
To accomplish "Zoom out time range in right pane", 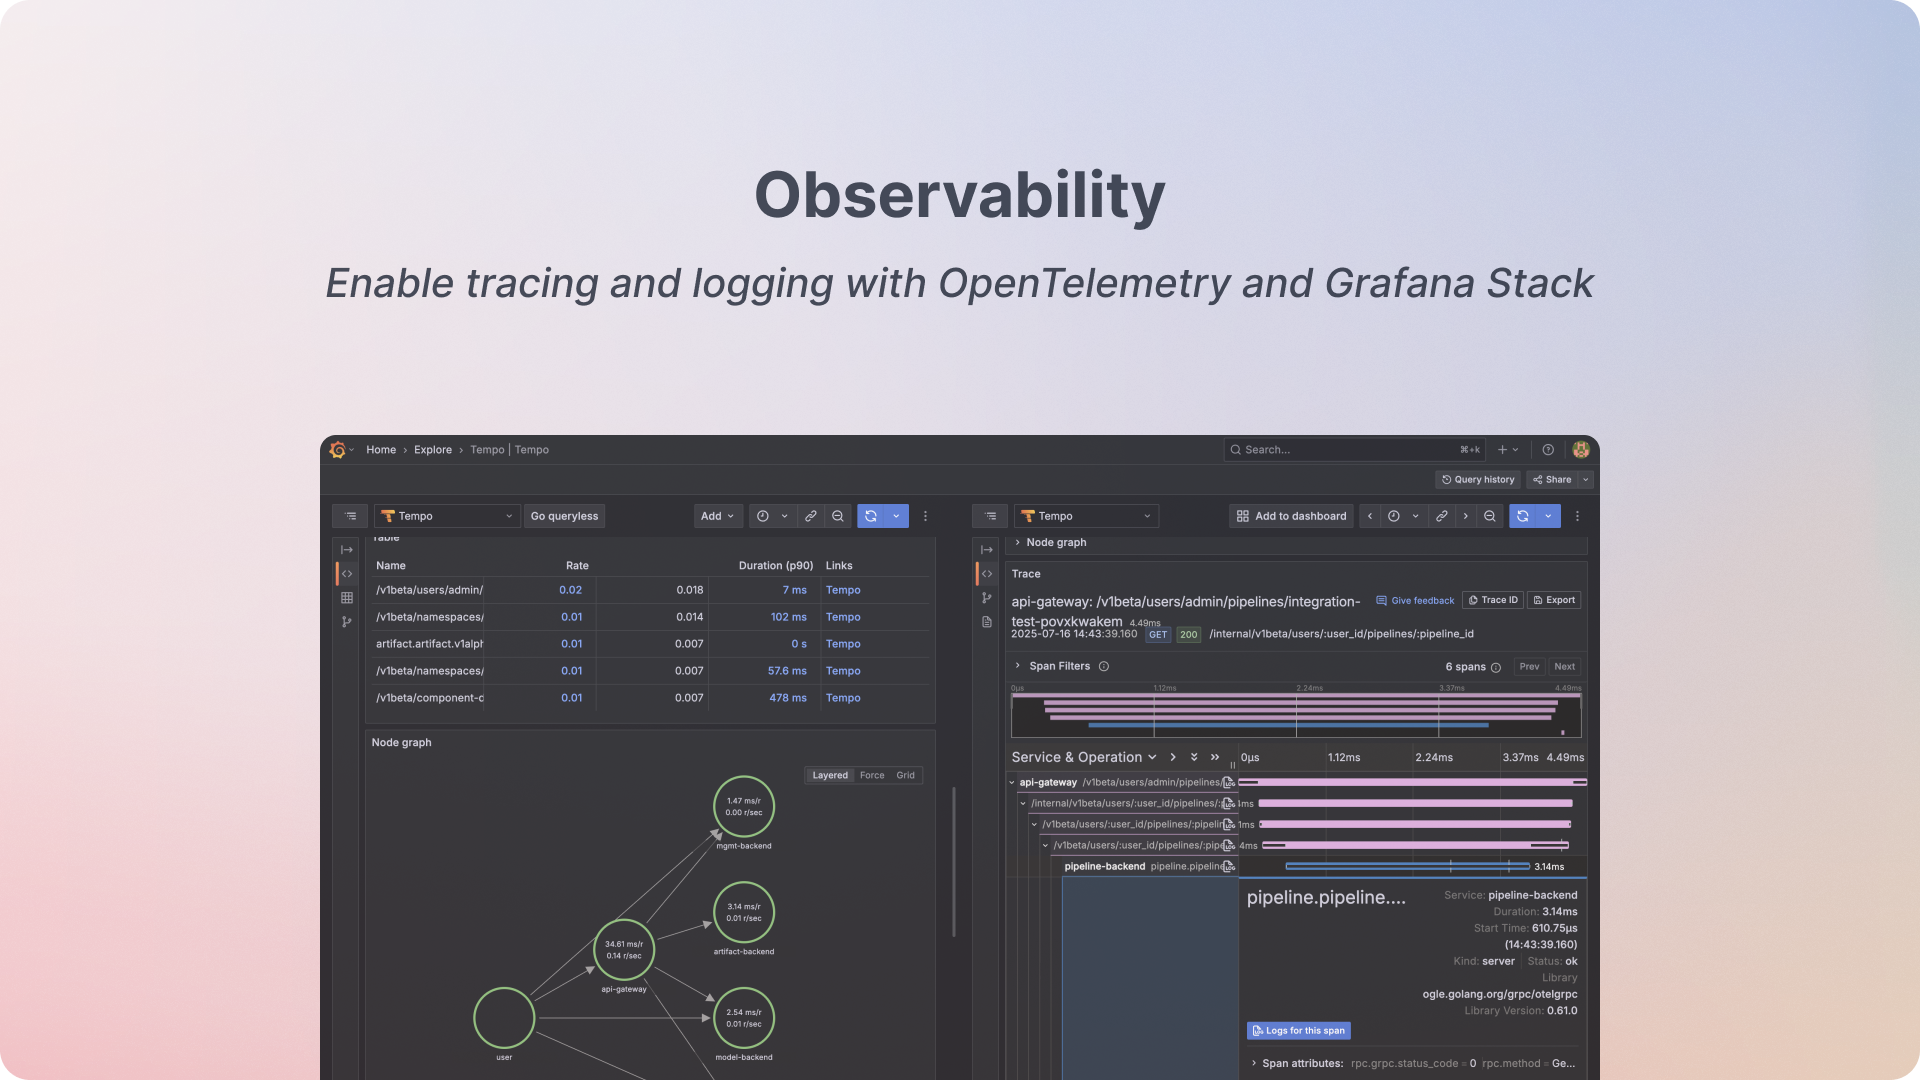I will 1490,516.
